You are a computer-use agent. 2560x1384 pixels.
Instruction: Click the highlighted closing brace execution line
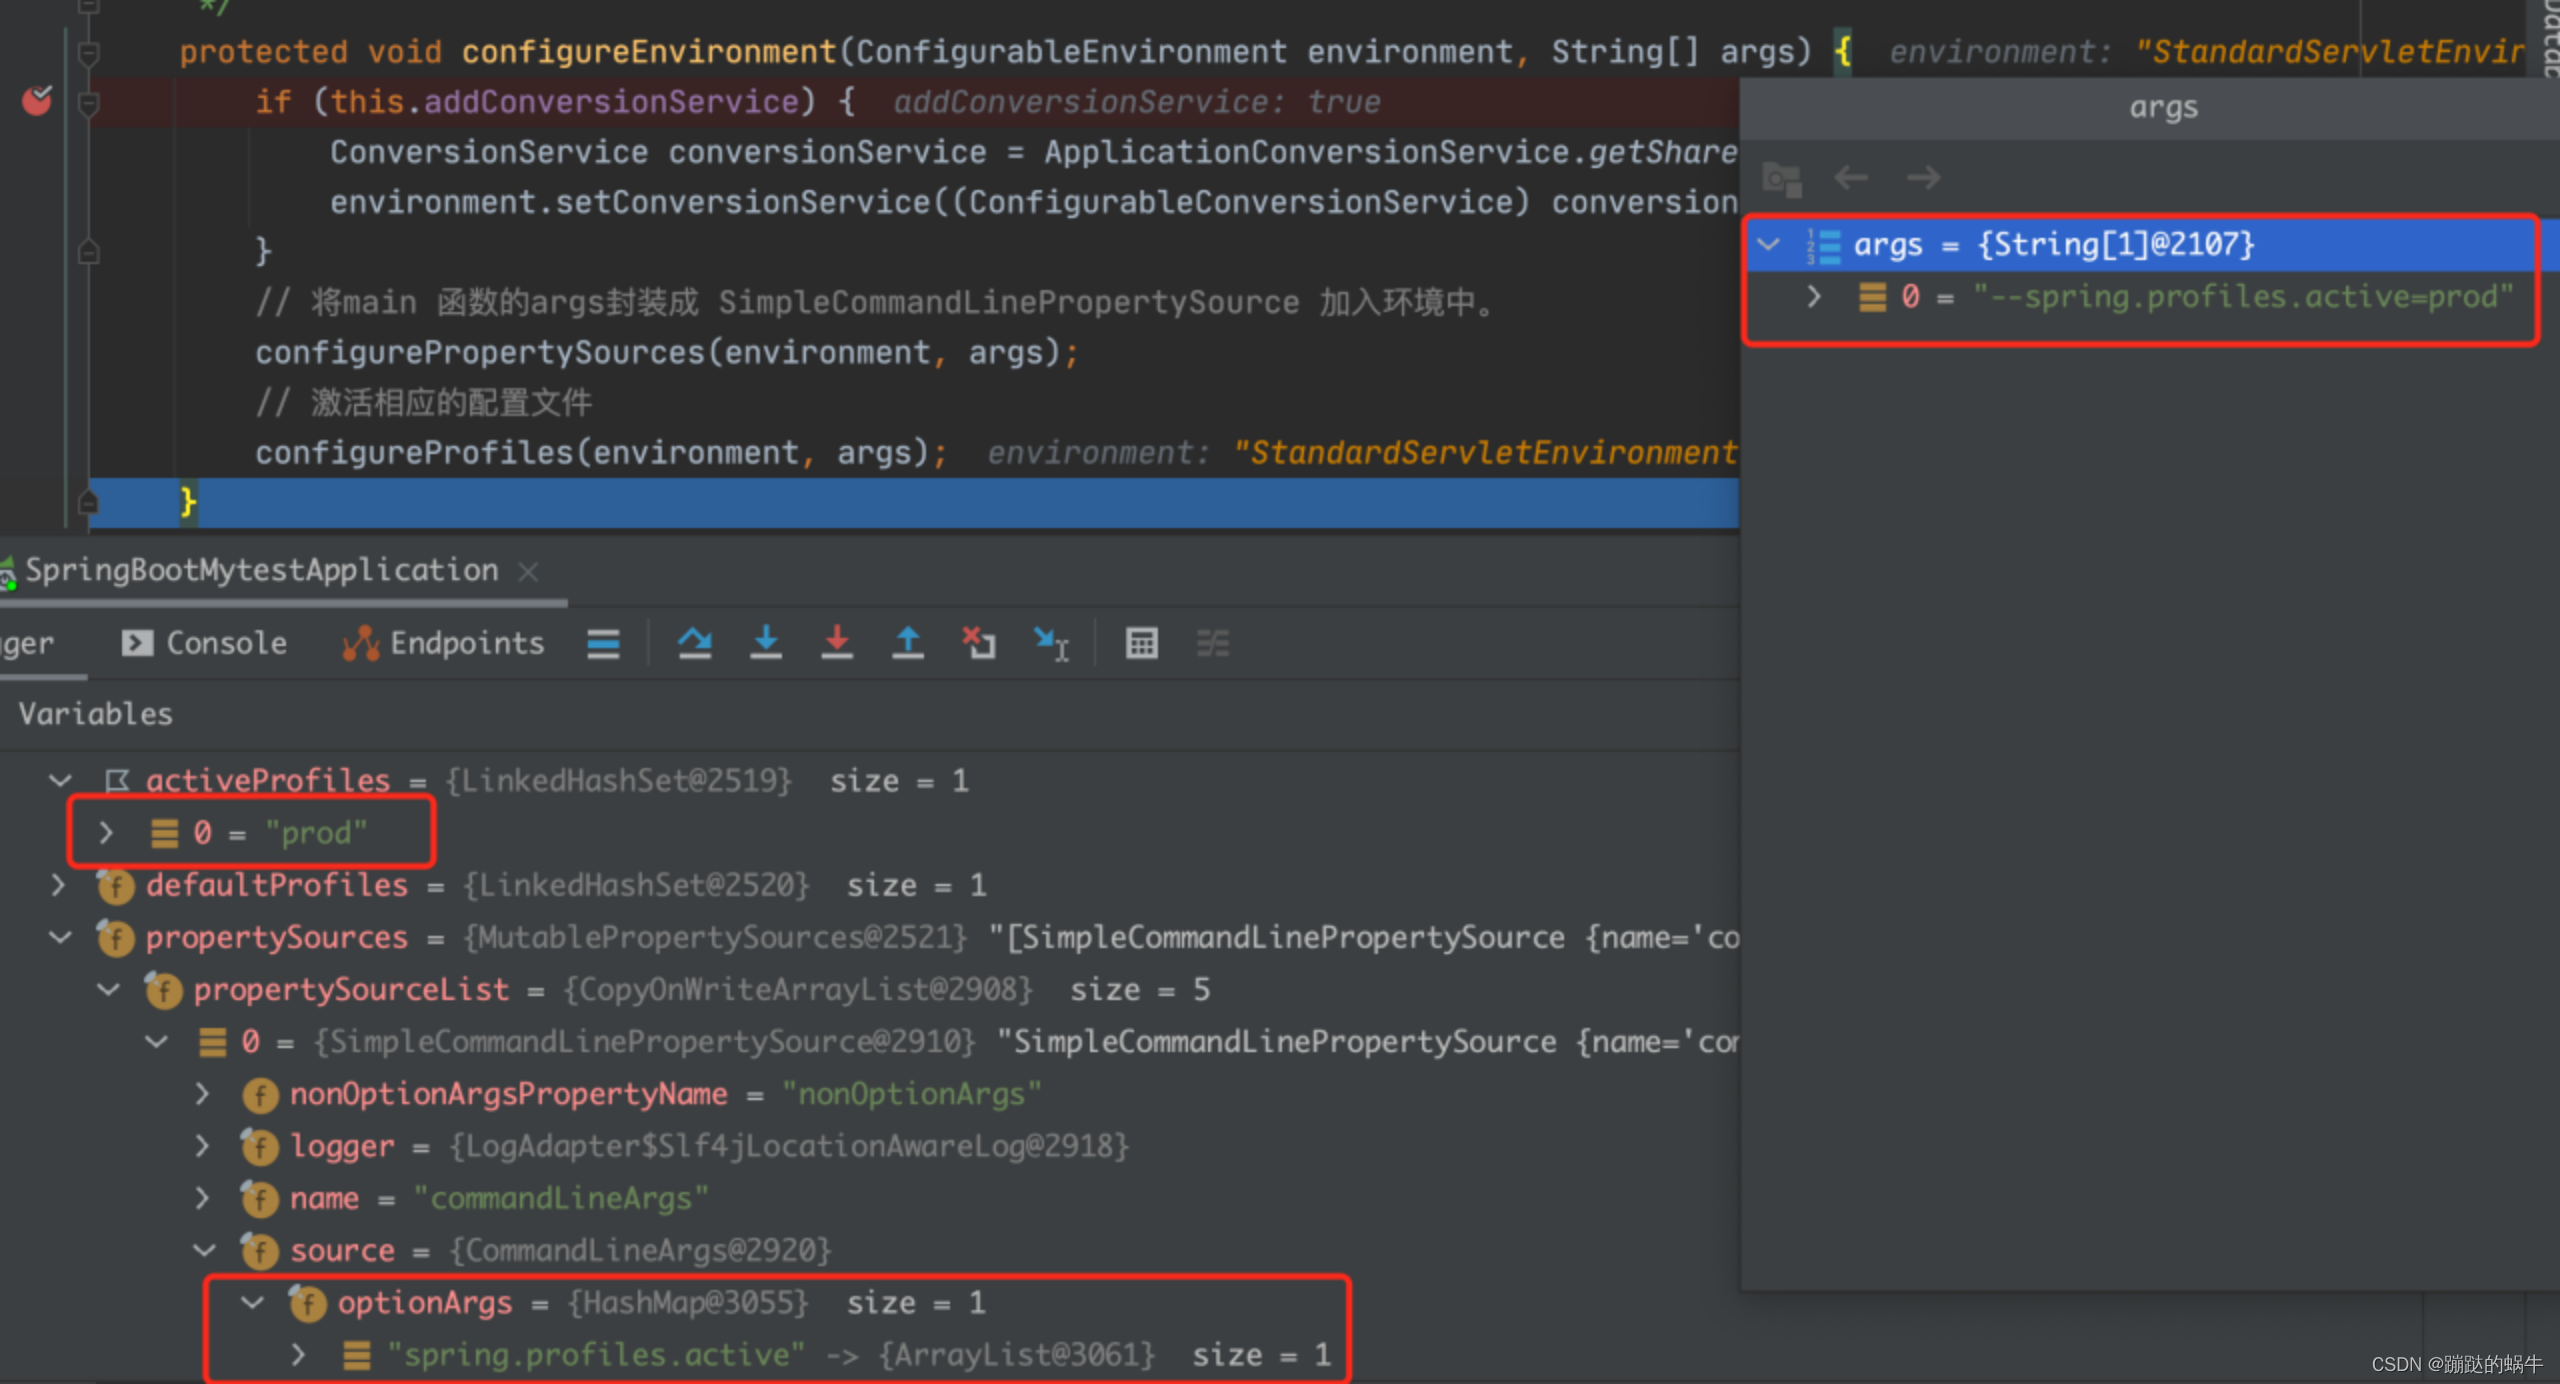pos(913,502)
